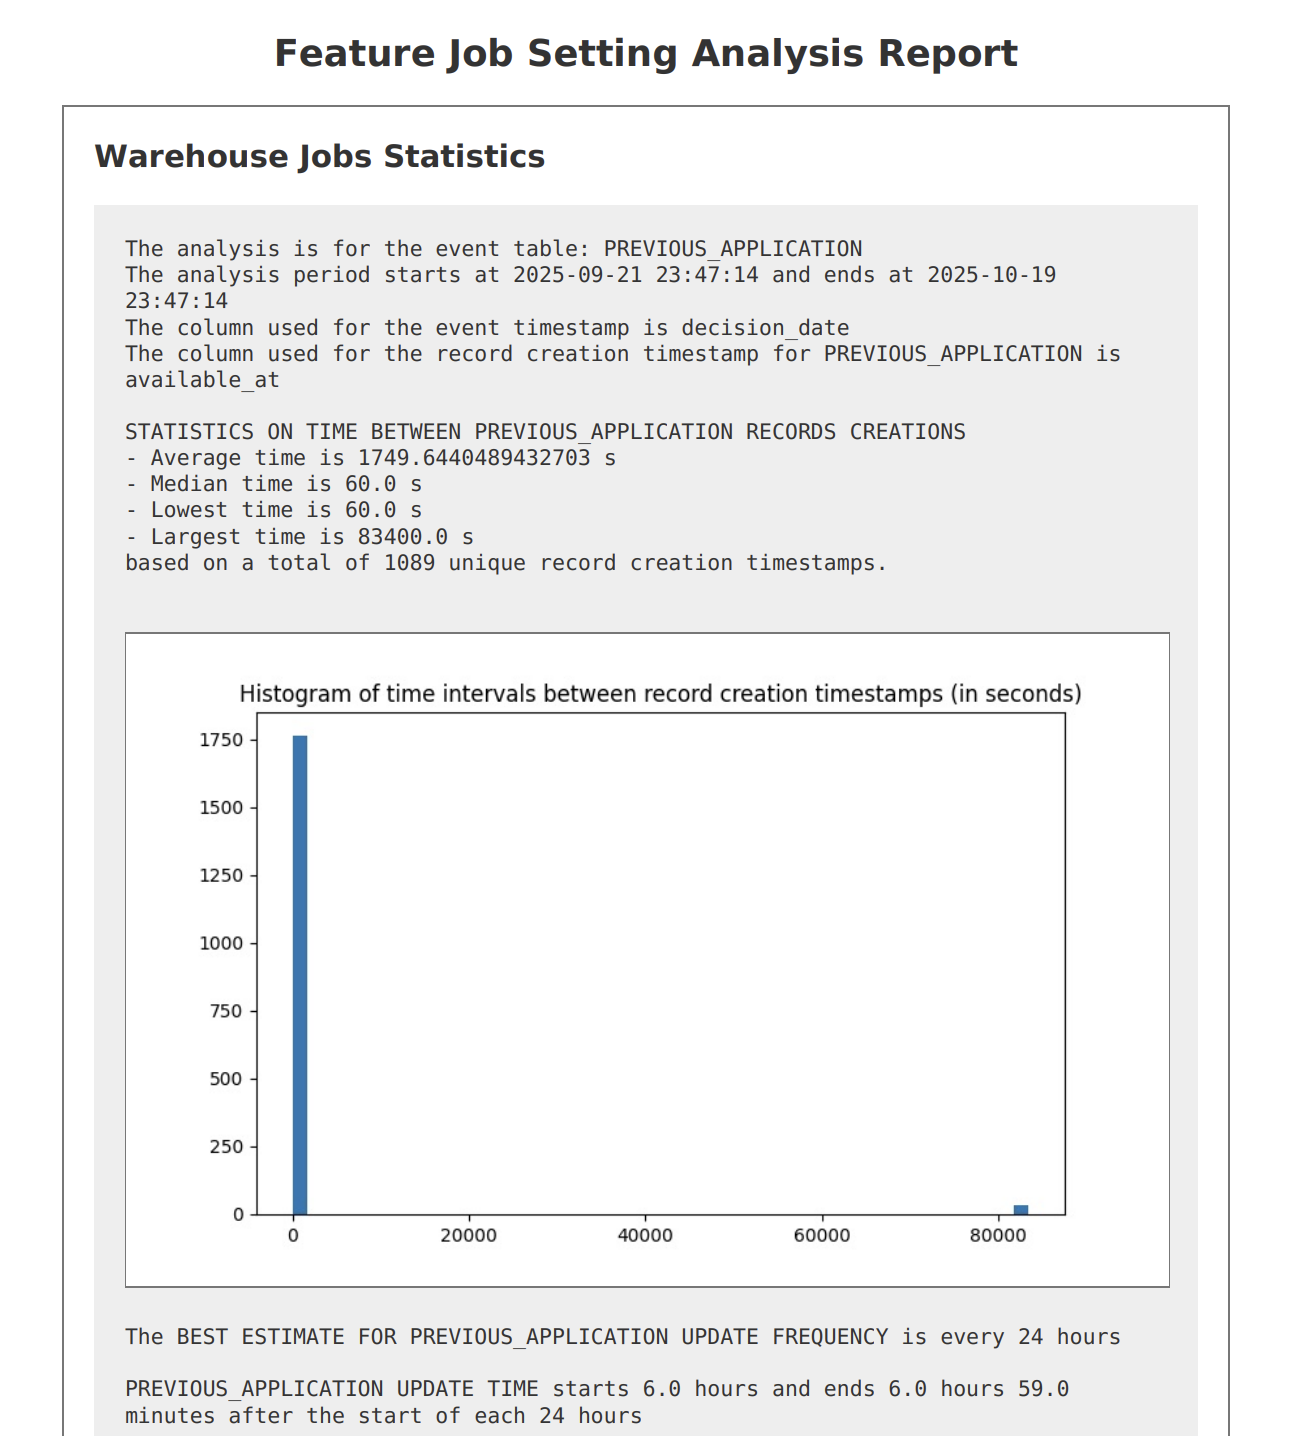The height and width of the screenshot is (1436, 1296).
Task: Click the available_at column name text
Action: (202, 380)
